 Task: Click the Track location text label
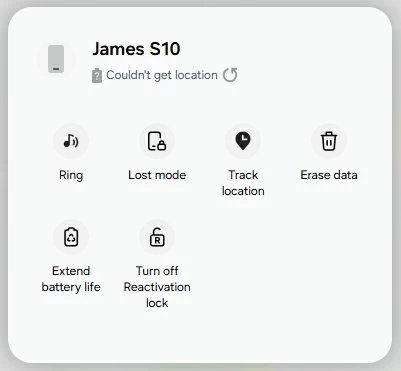(243, 183)
